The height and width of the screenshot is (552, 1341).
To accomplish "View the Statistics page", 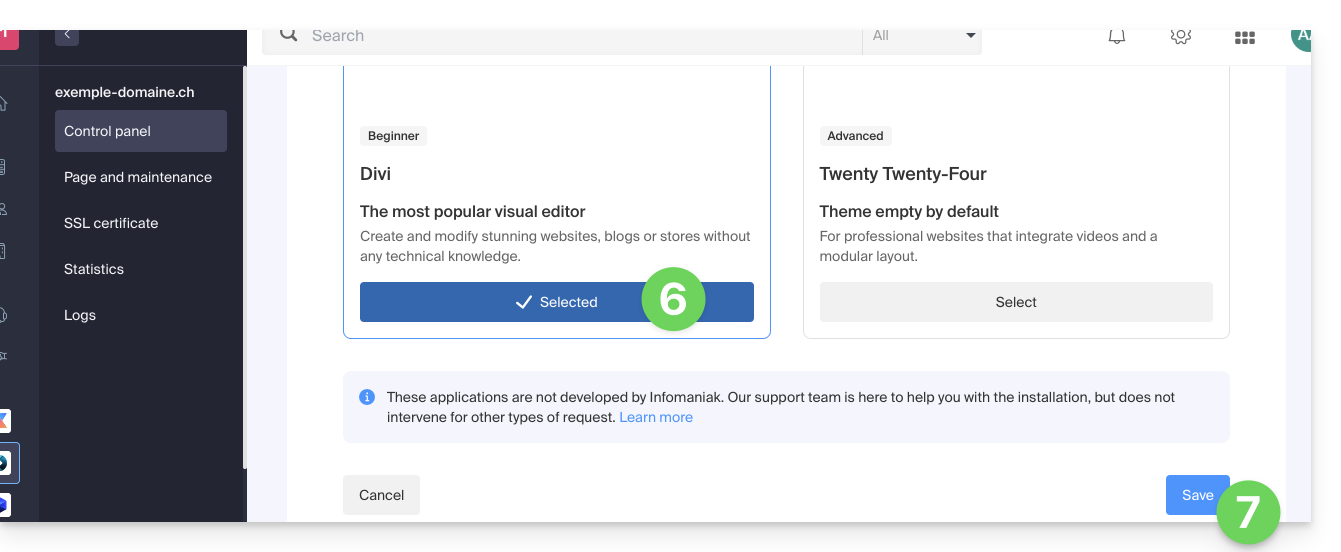I will pyautogui.click(x=94, y=269).
